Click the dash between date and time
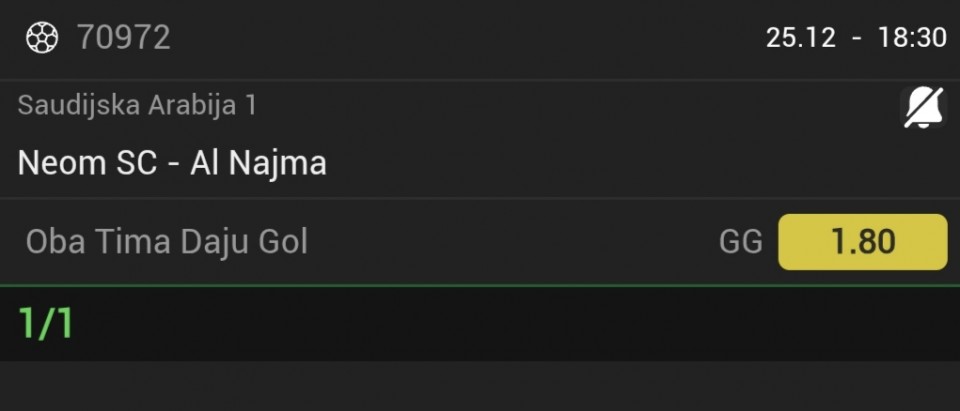Image resolution: width=960 pixels, height=411 pixels. (857, 38)
